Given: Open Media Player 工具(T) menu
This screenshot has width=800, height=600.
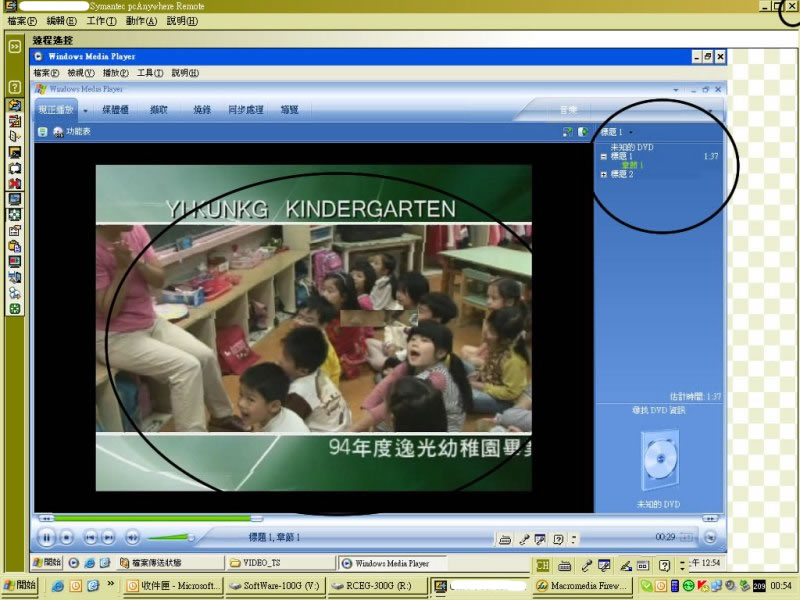Looking at the screenshot, I should 150,73.
